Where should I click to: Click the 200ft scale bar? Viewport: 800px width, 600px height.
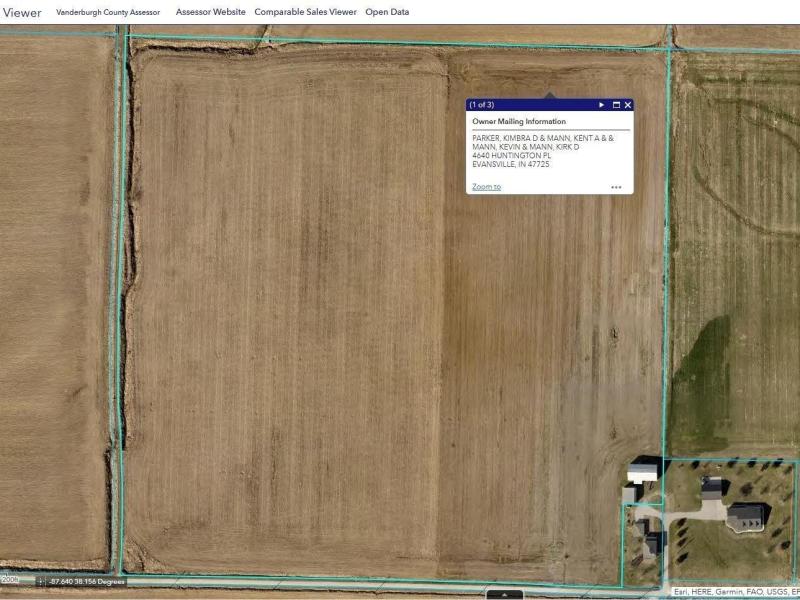point(11,580)
